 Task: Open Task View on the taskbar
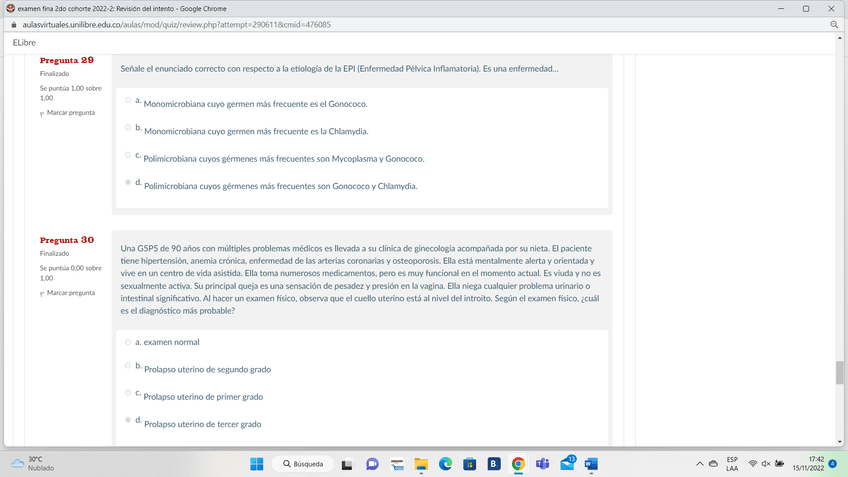pyautogui.click(x=347, y=465)
